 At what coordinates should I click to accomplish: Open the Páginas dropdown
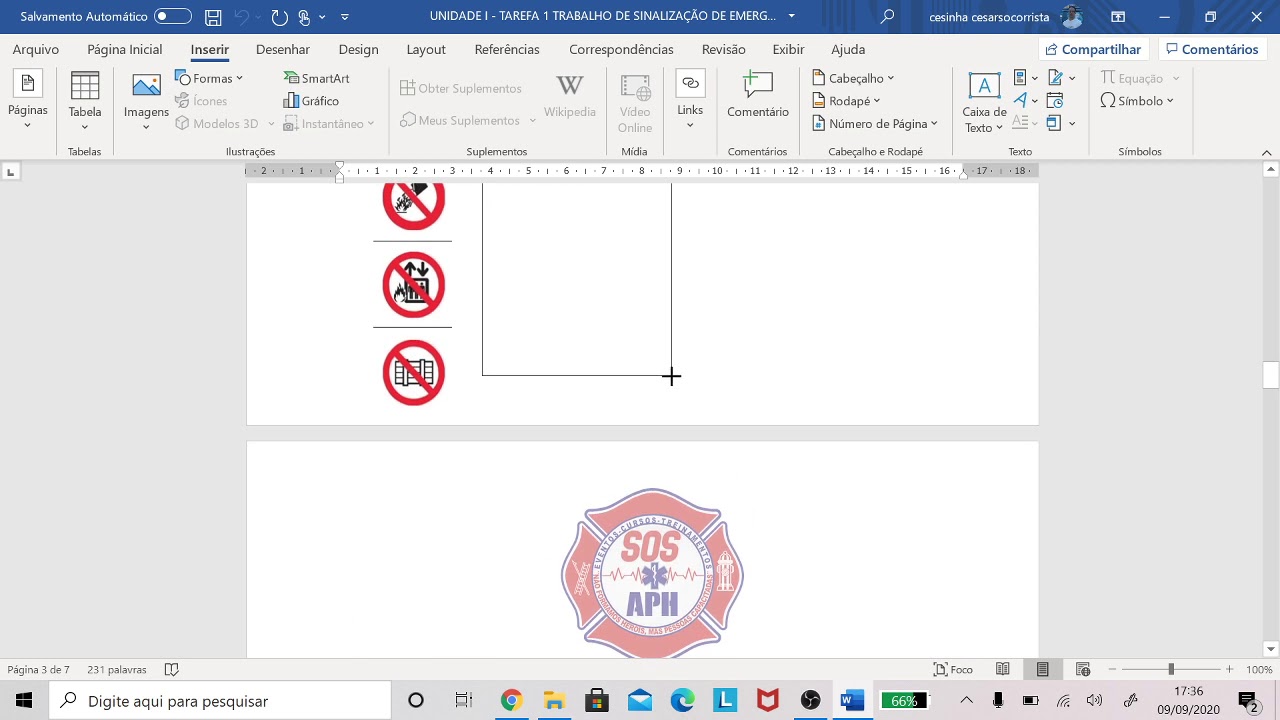coord(27,100)
